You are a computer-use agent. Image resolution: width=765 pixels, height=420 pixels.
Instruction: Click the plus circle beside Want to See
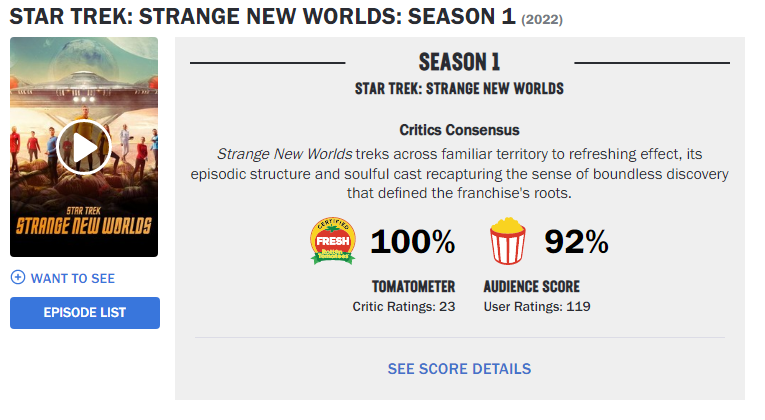pos(18,278)
